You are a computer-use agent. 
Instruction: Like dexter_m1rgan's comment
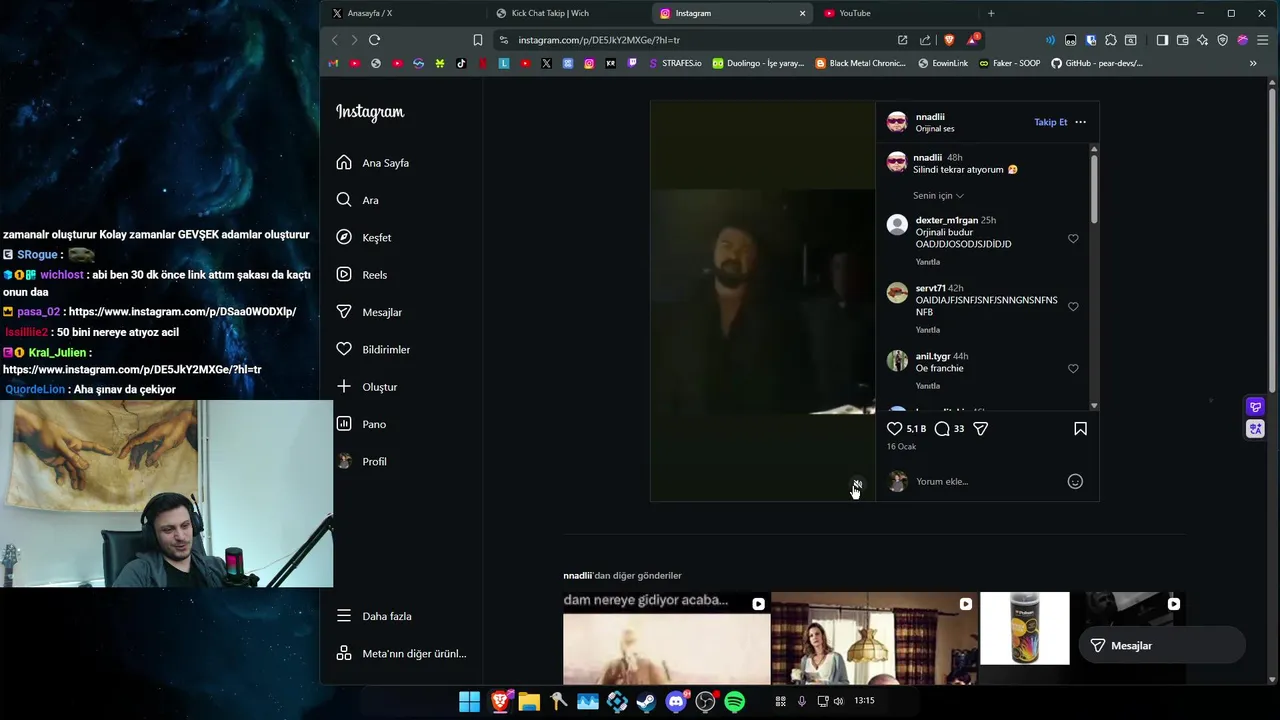coord(1073,239)
